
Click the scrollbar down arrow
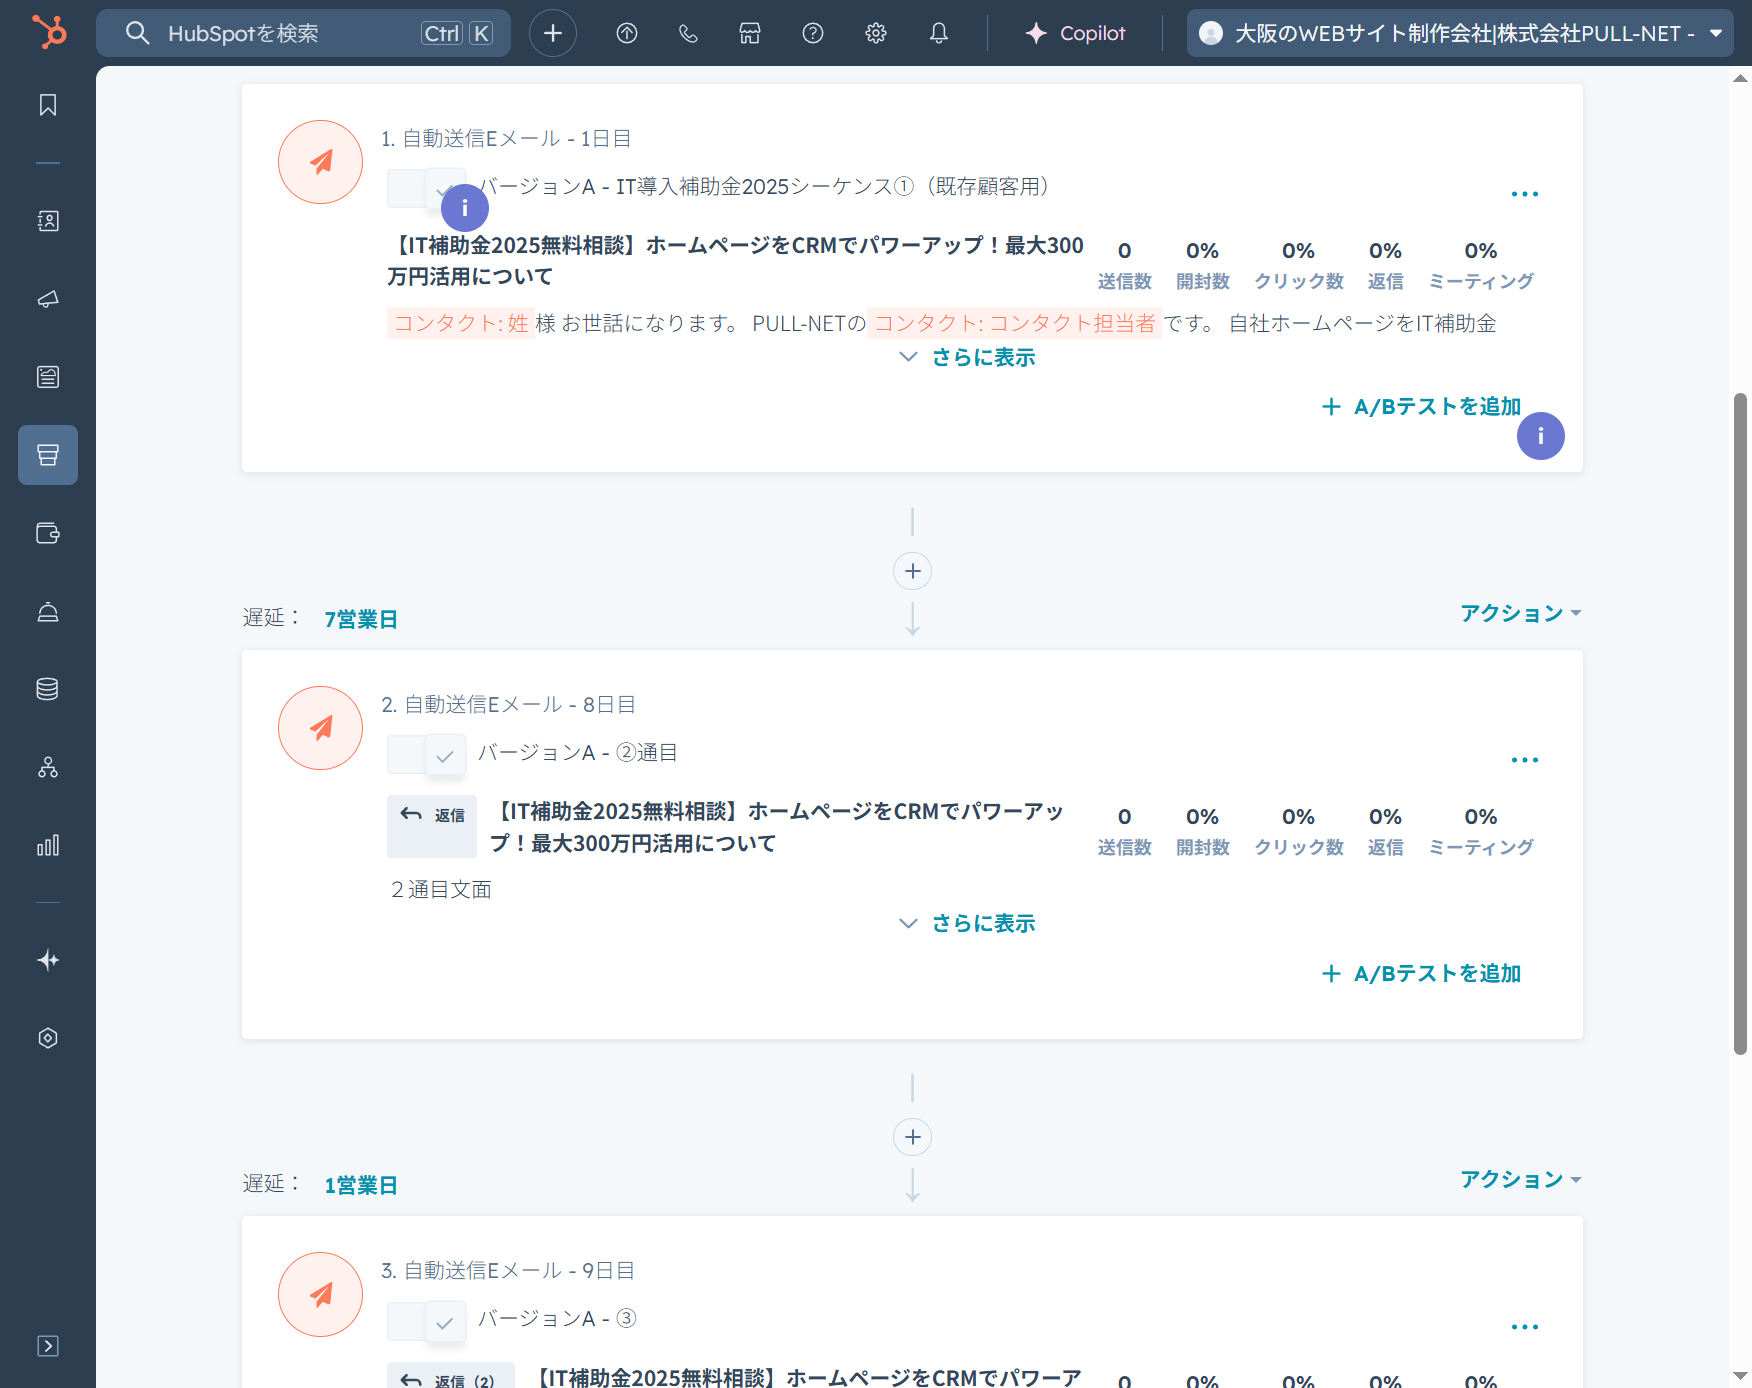click(1740, 1376)
